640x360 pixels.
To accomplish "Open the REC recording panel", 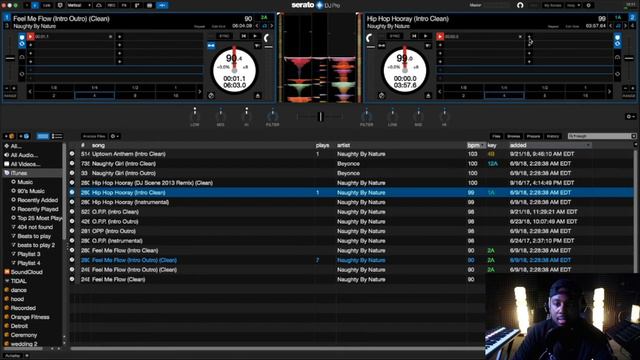I will click(111, 5).
